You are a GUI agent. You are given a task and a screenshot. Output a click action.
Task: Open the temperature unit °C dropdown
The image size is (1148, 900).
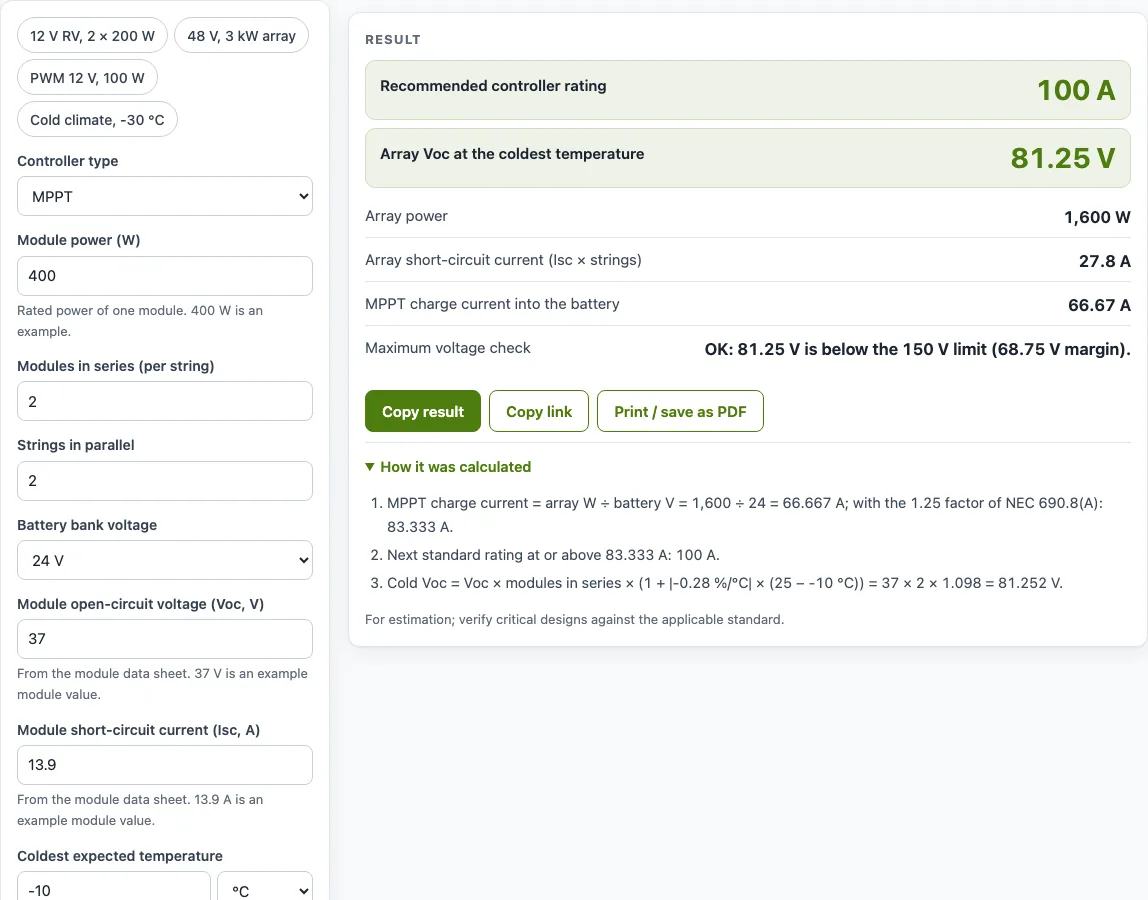click(265, 888)
